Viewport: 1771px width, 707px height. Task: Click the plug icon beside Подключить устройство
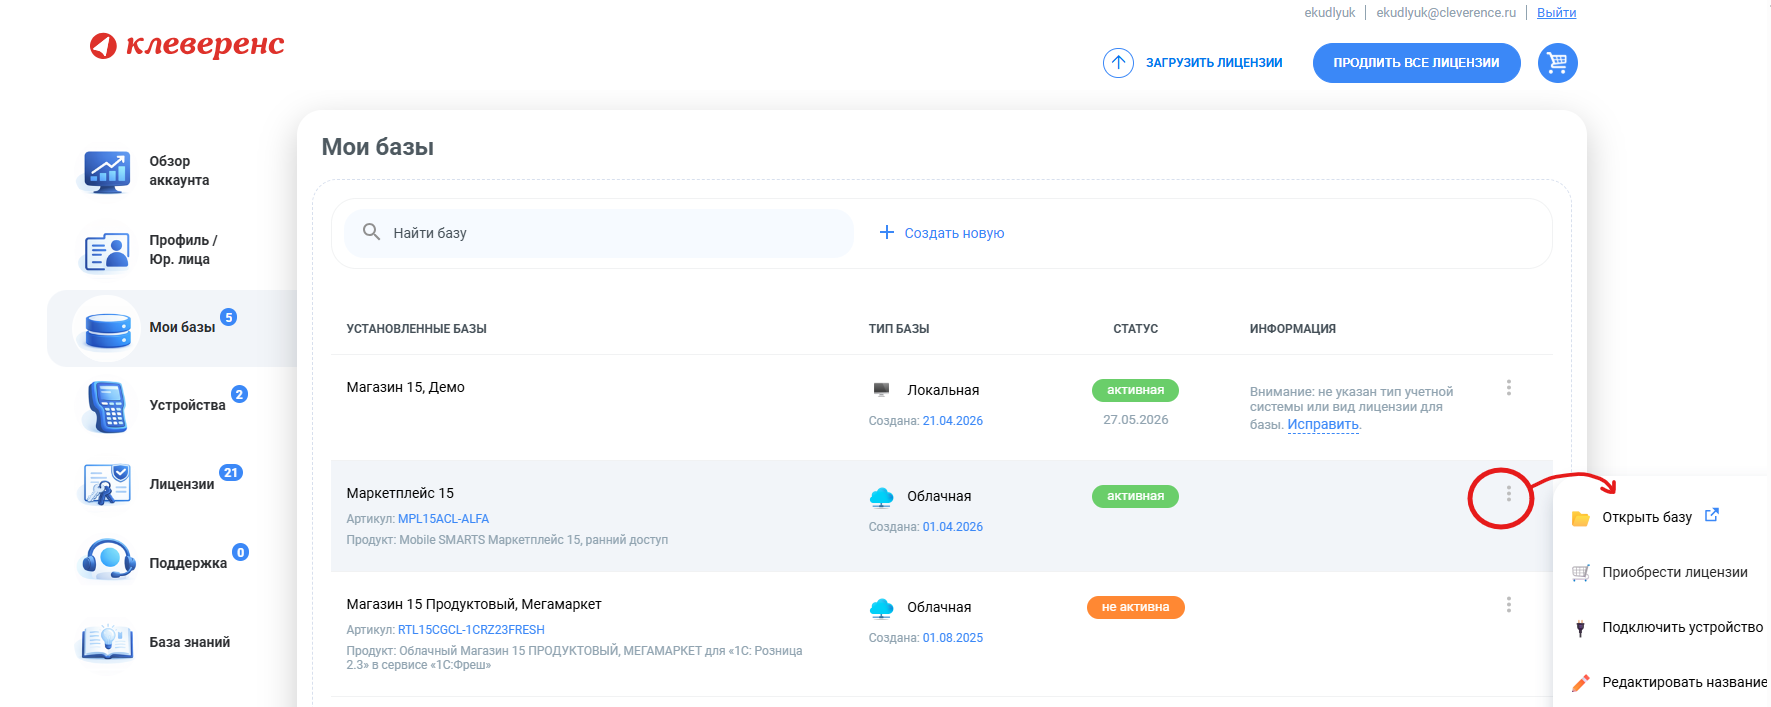(1580, 628)
